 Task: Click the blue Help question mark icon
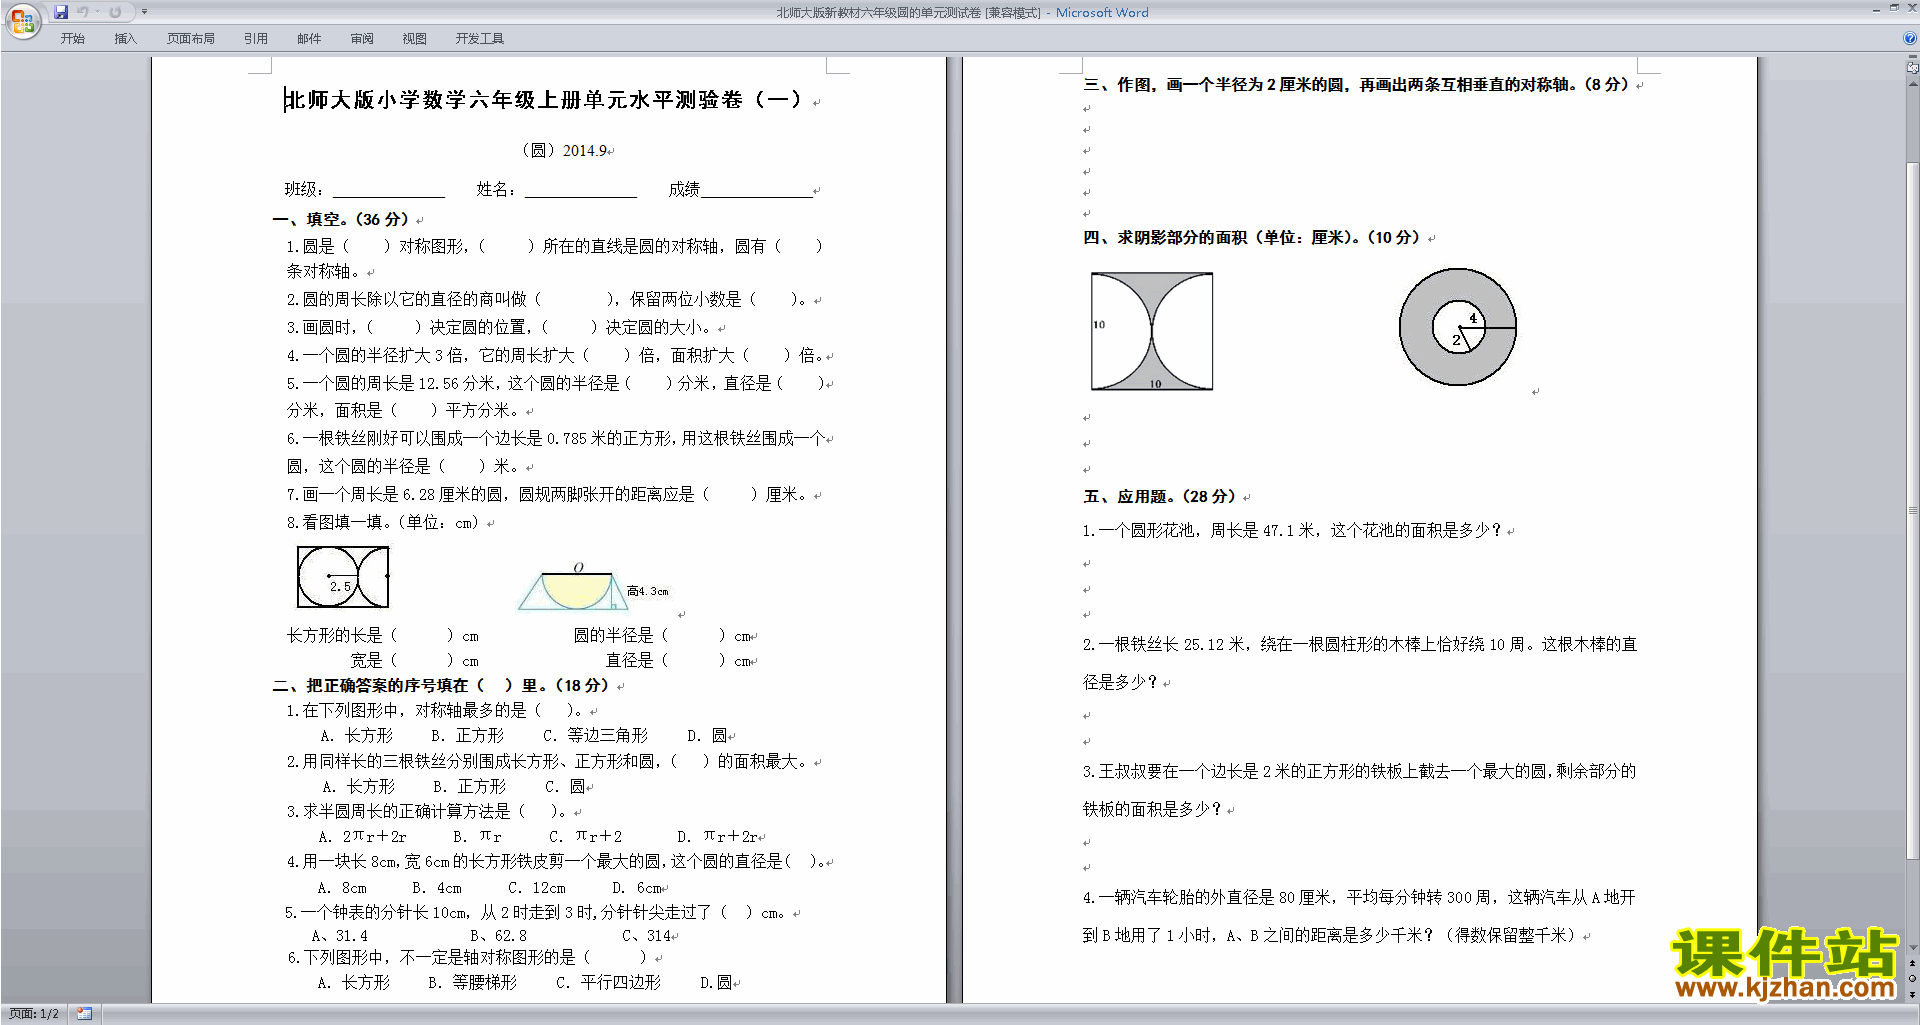coord(1910,38)
